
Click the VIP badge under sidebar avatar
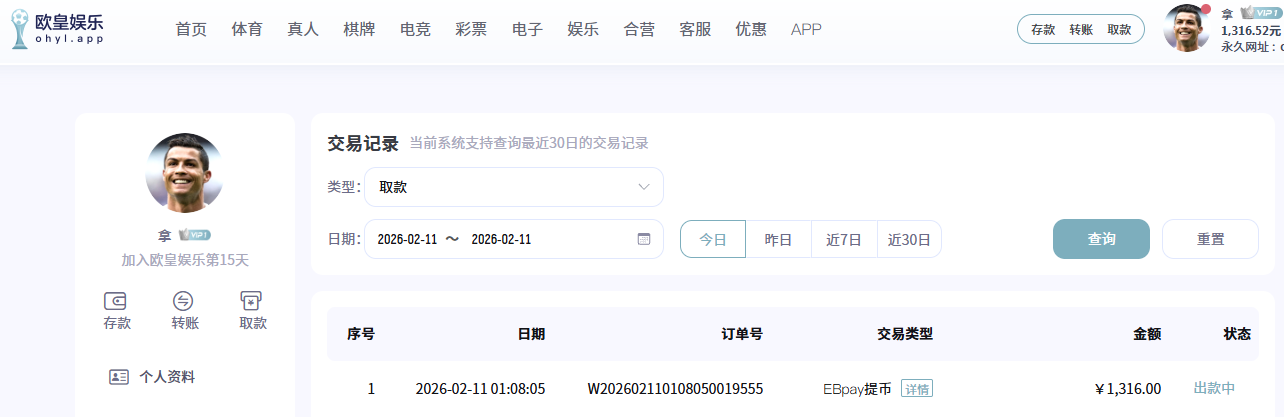(194, 235)
